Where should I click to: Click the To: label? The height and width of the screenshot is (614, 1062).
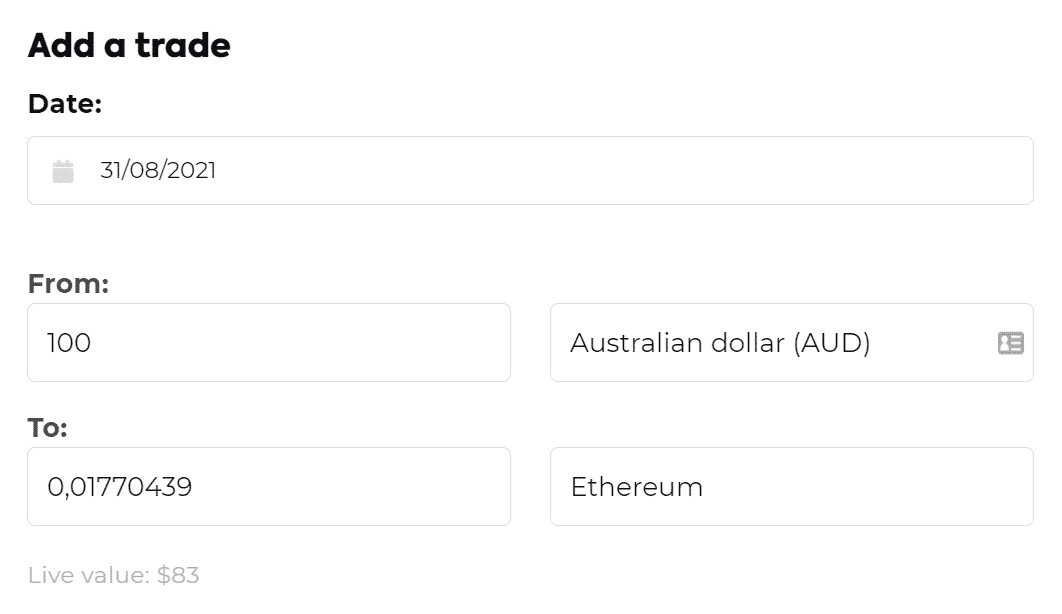(48, 428)
